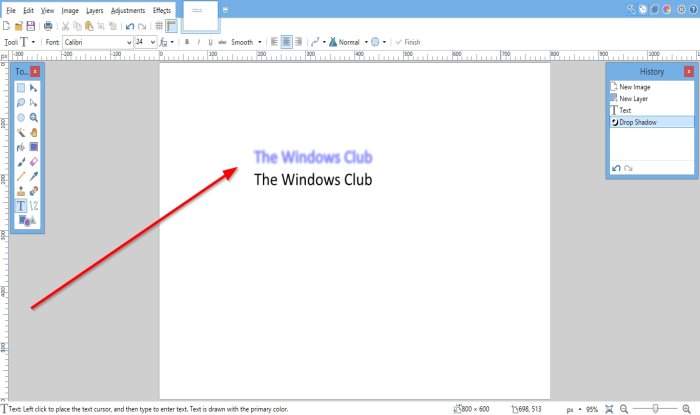Open the Image menu
Image resolution: width=700 pixels, height=415 pixels.
tap(70, 10)
